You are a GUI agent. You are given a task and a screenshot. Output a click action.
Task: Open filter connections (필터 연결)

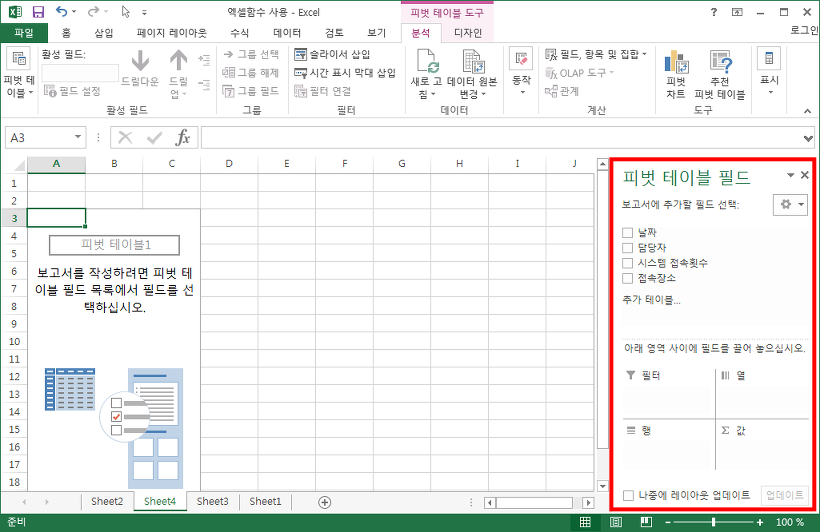[x=323, y=91]
